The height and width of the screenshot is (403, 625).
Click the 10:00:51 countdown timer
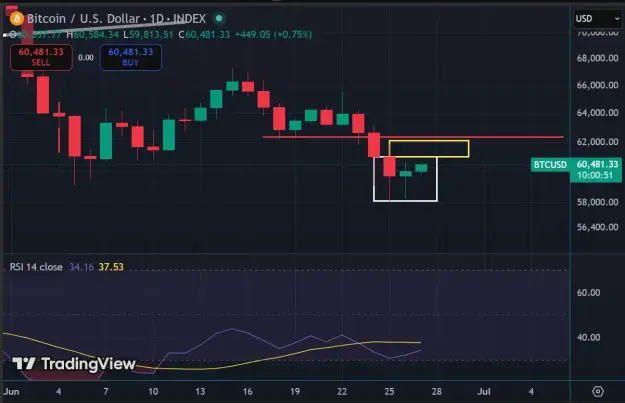tap(595, 175)
